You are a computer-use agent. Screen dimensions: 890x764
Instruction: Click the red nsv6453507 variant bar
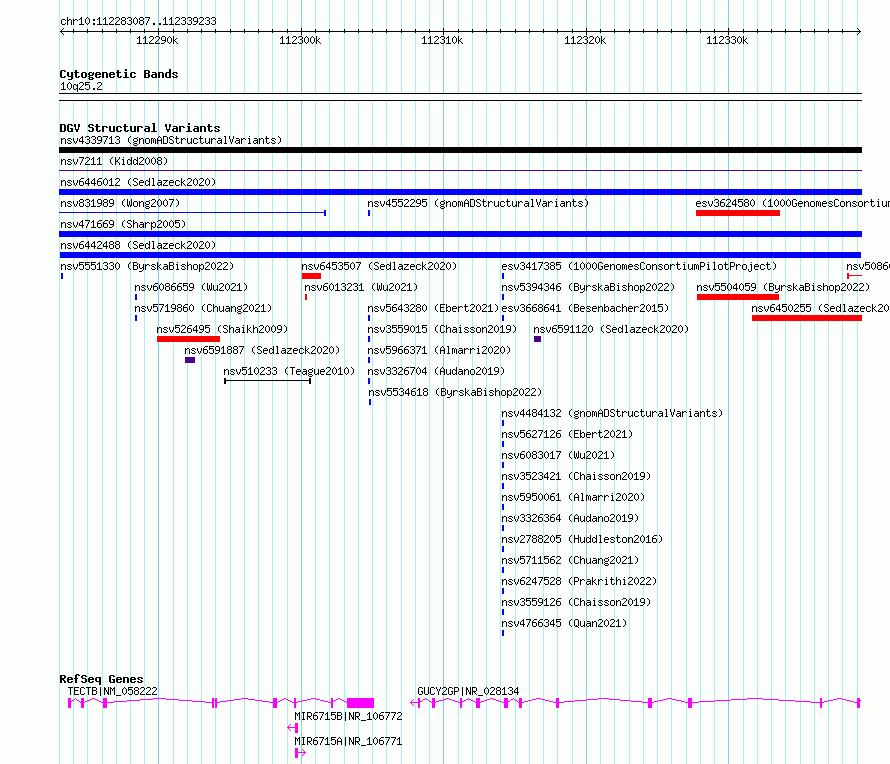[311, 276]
